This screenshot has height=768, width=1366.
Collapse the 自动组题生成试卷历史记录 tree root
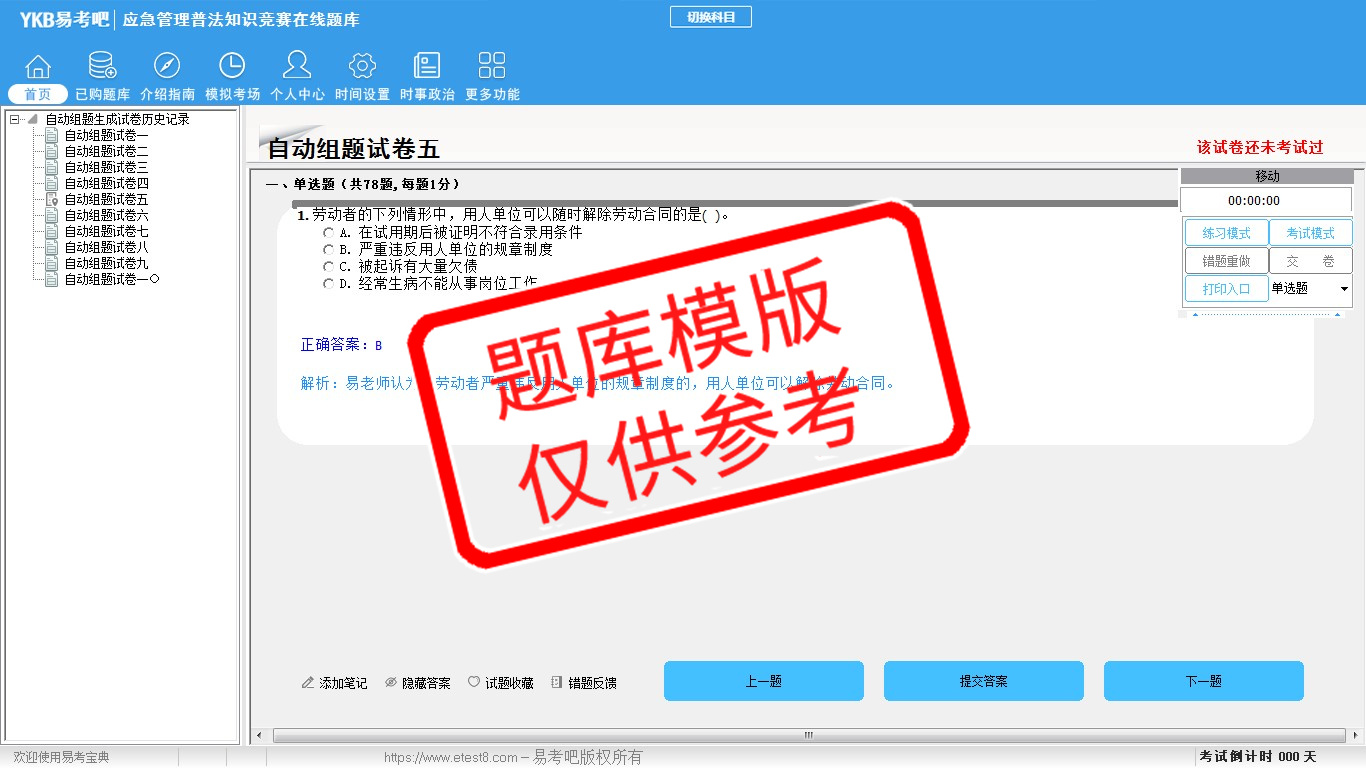point(14,119)
